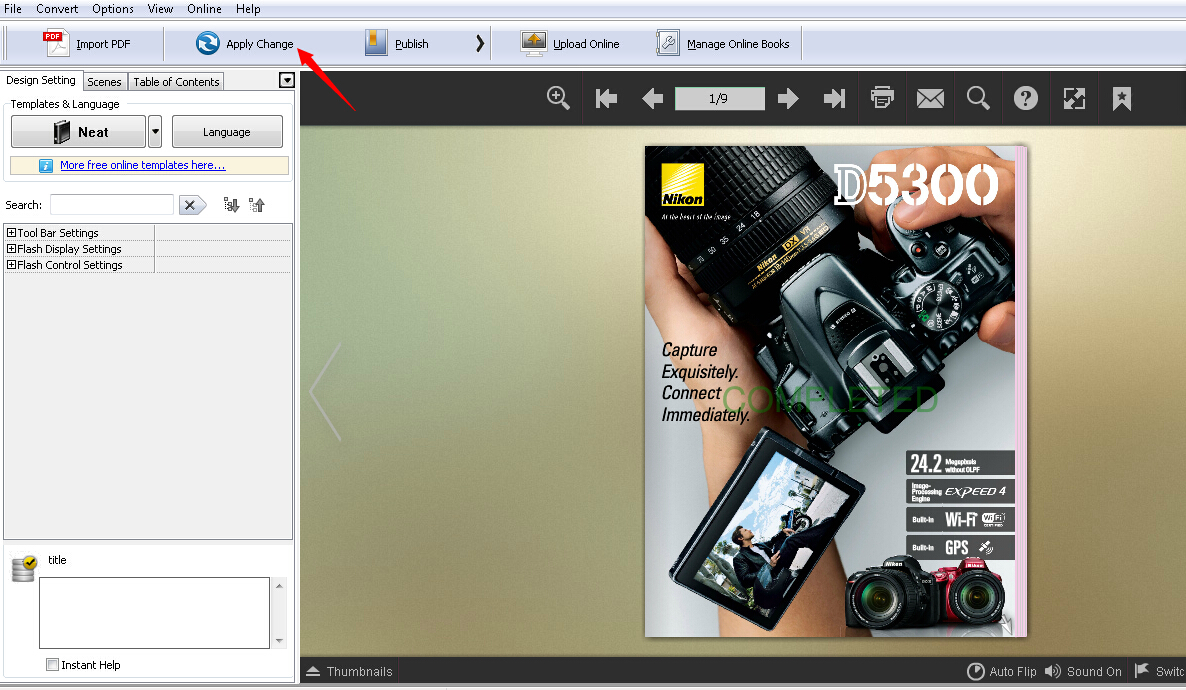Open the email sharing icon
Image resolution: width=1186 pixels, height=690 pixels.
[x=930, y=97]
